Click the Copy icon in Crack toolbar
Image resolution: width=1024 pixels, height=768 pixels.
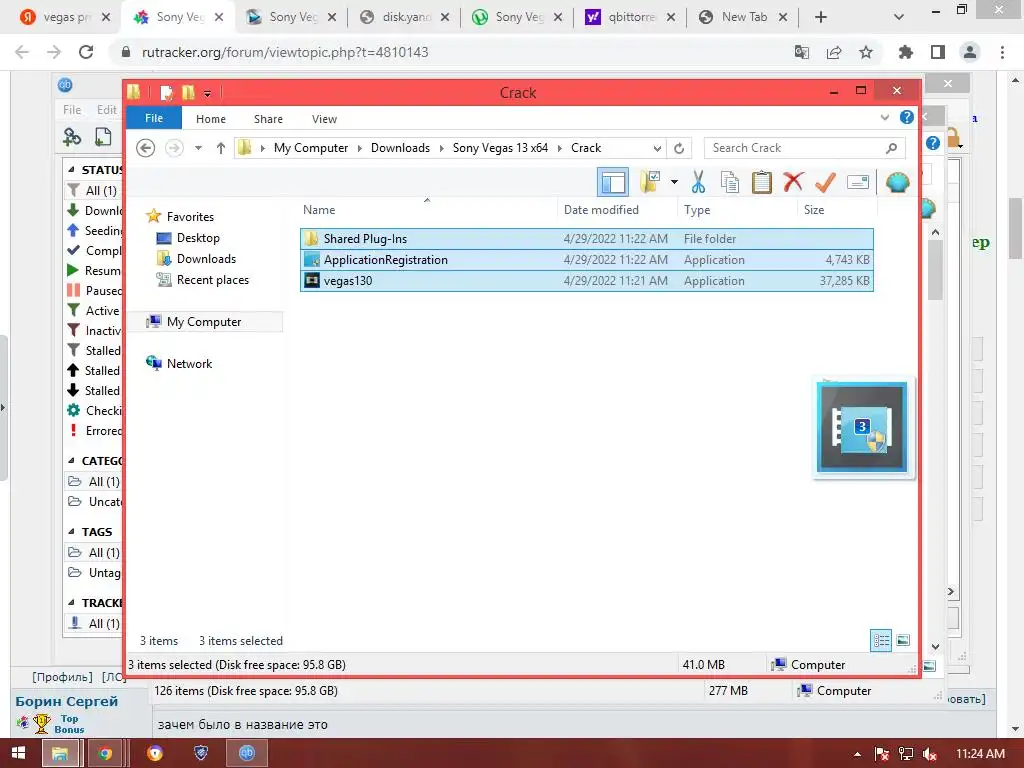tap(729, 182)
